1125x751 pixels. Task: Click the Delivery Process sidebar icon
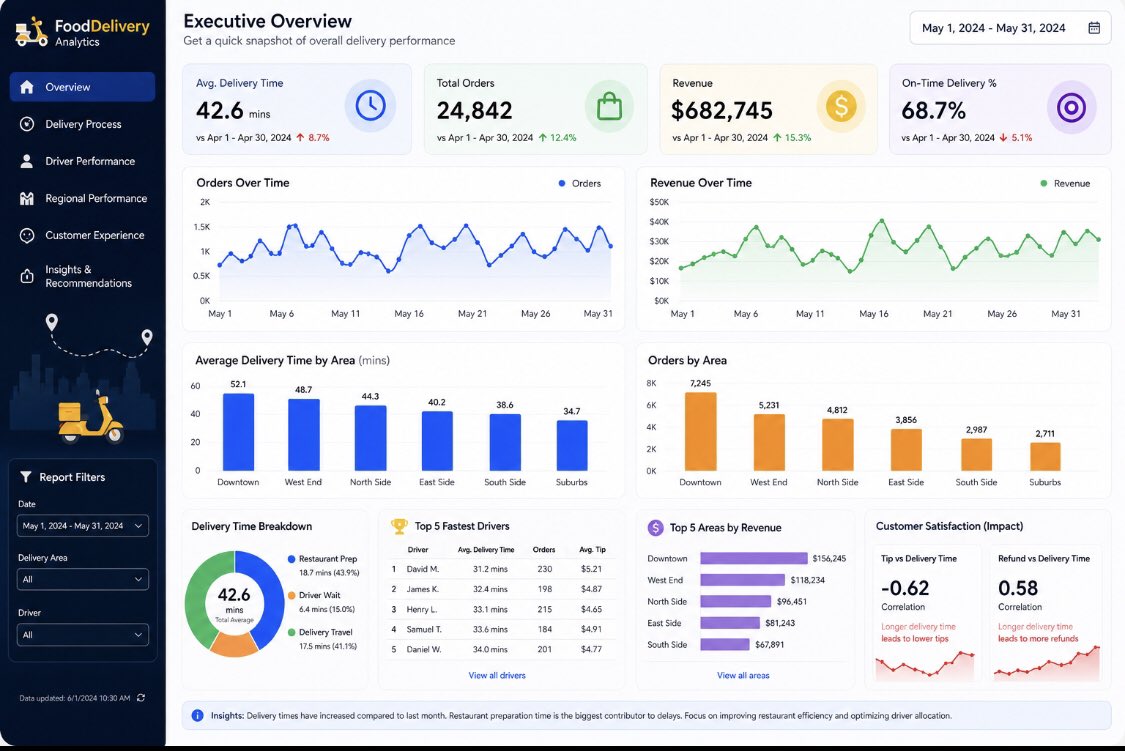(27, 124)
